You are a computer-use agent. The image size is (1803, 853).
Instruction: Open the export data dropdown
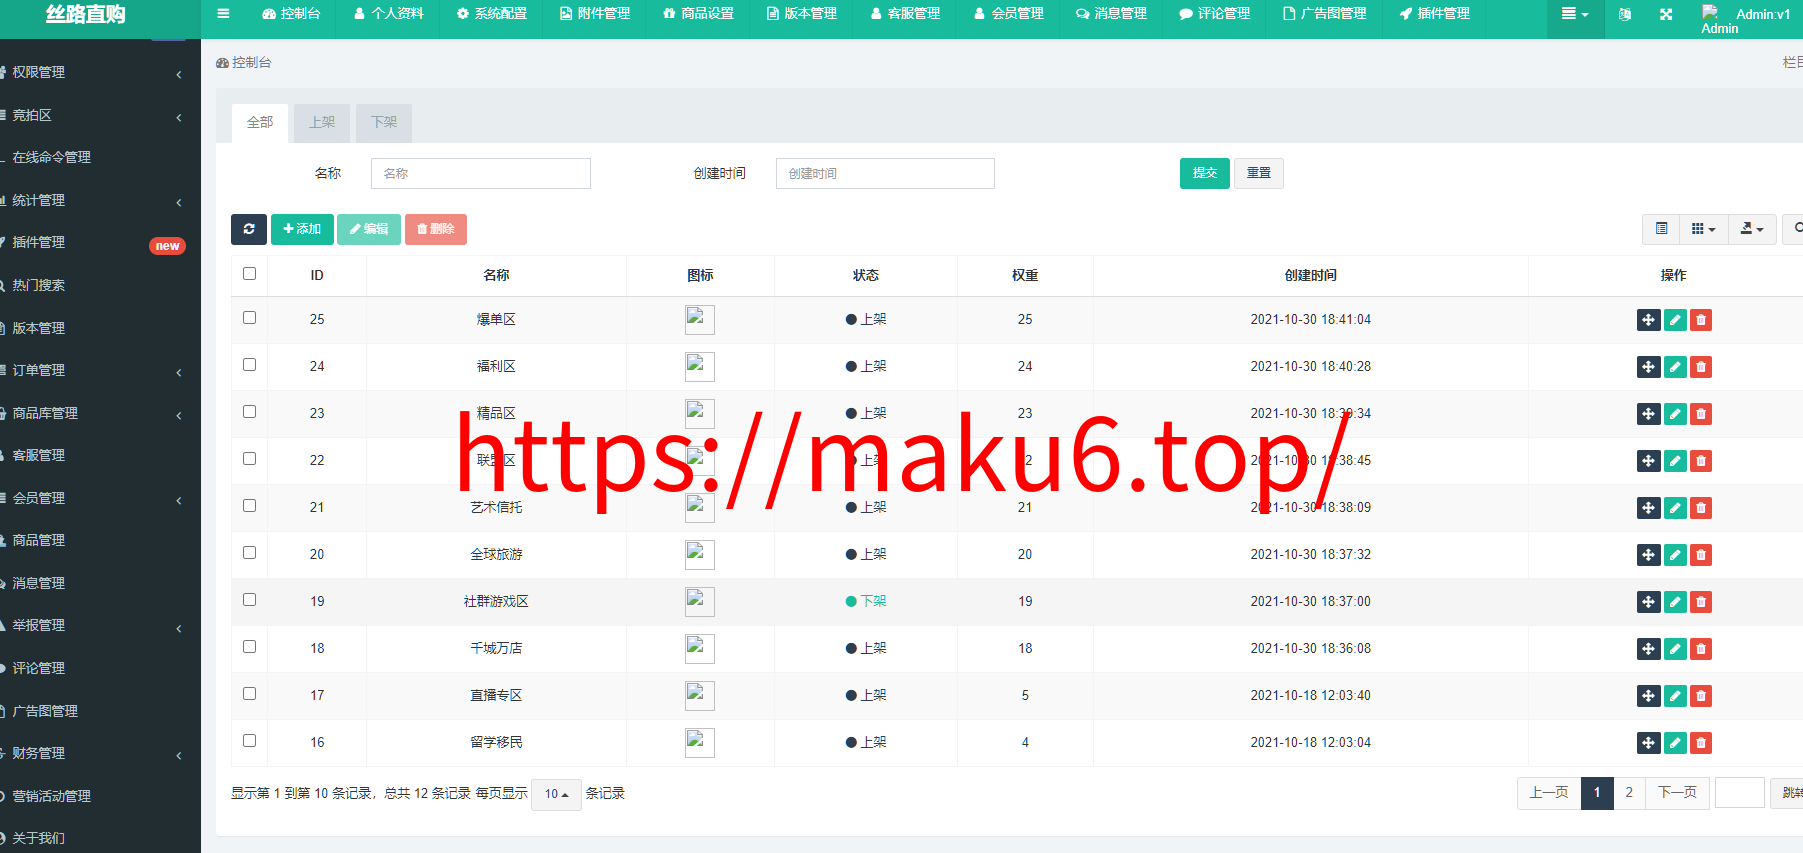pyautogui.click(x=1752, y=229)
